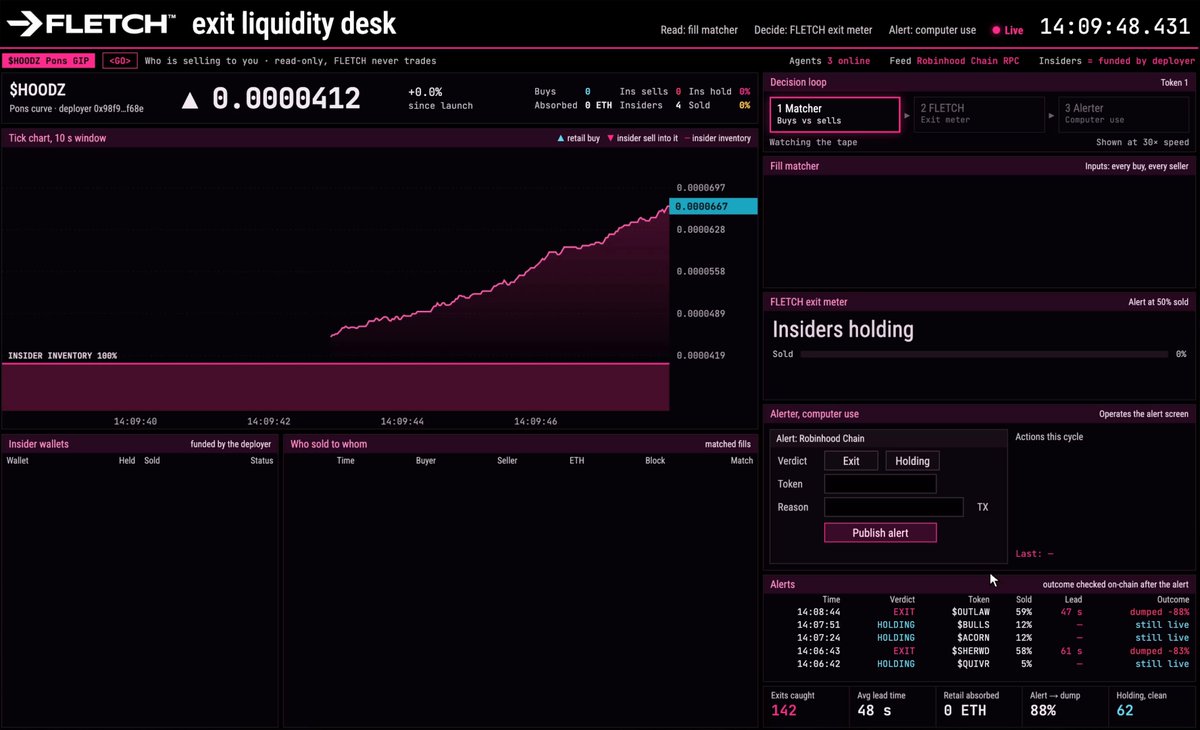Viewport: 1200px width, 730px height.
Task: Select the $ACORN alert row token
Action: pos(974,638)
